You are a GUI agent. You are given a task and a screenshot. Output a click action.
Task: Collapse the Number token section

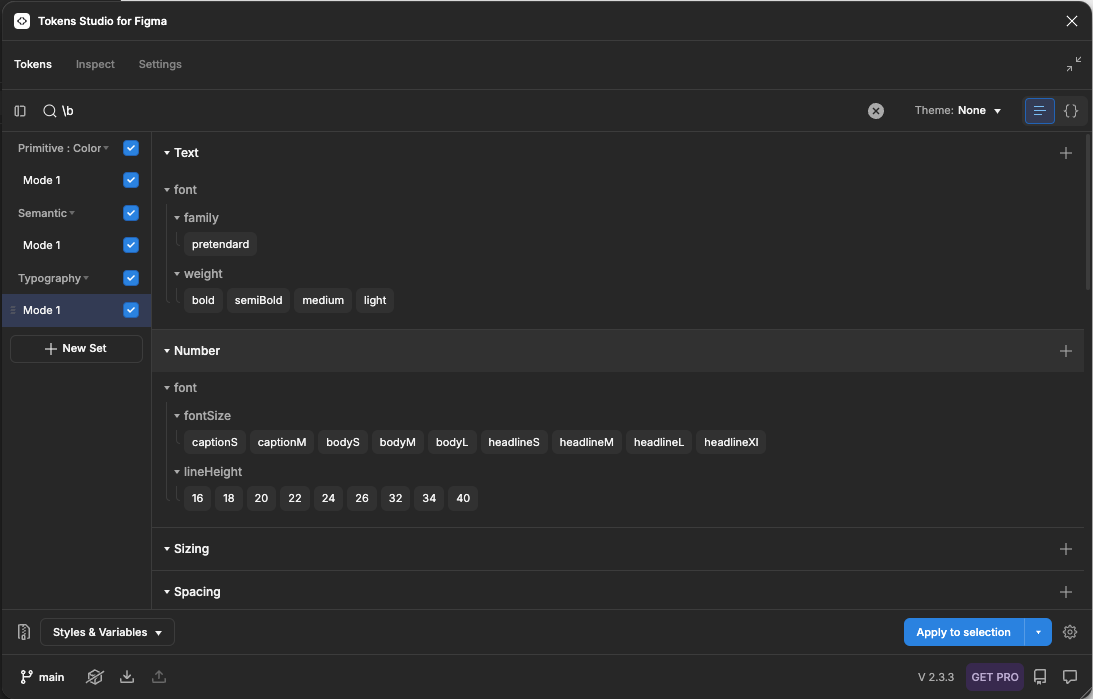click(167, 351)
